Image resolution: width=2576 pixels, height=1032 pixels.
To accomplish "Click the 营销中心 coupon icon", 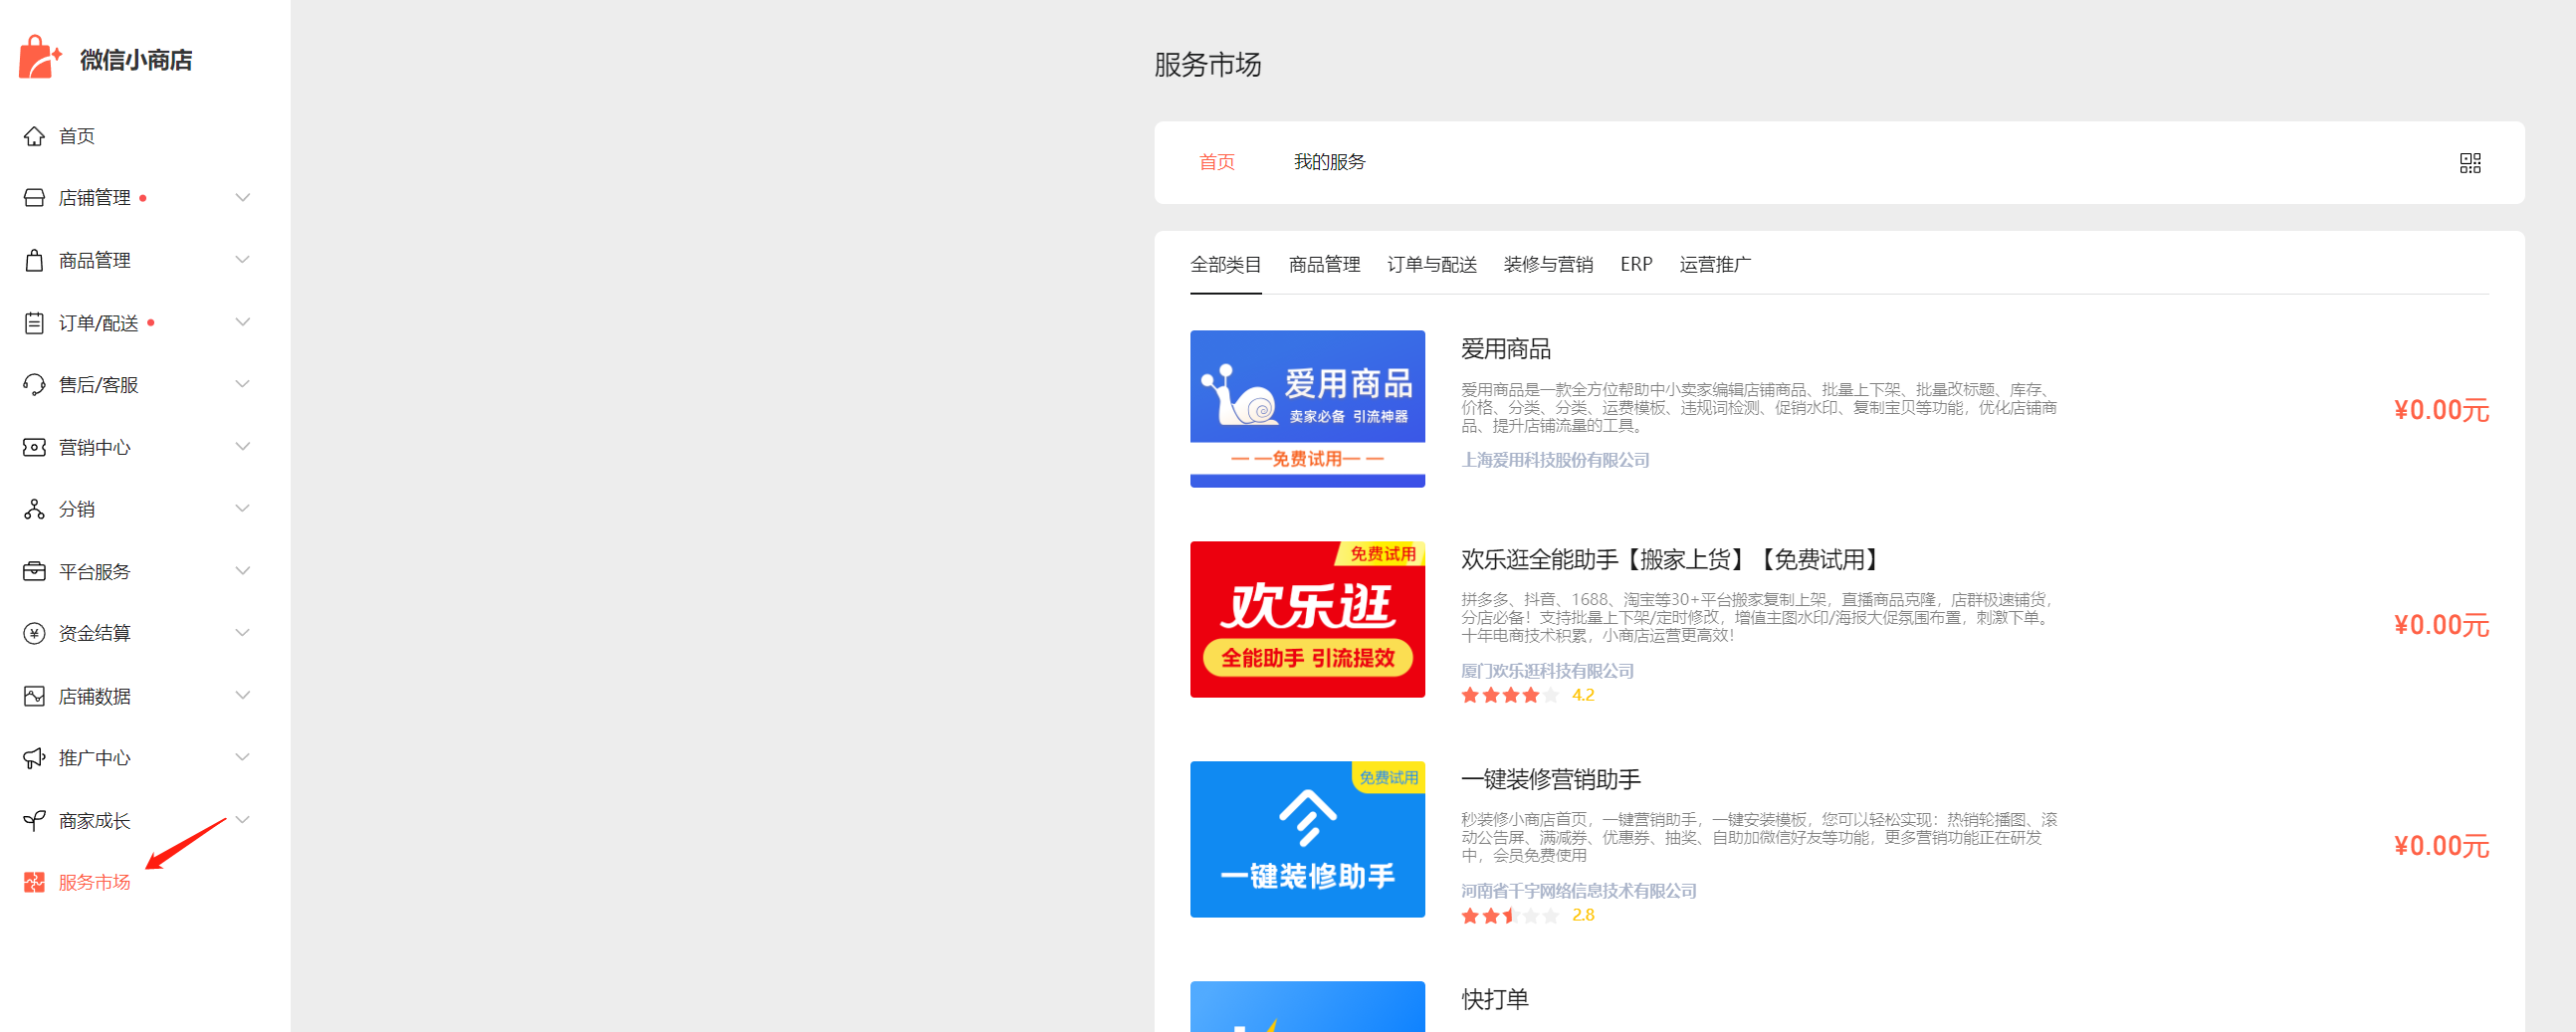I will coord(34,447).
